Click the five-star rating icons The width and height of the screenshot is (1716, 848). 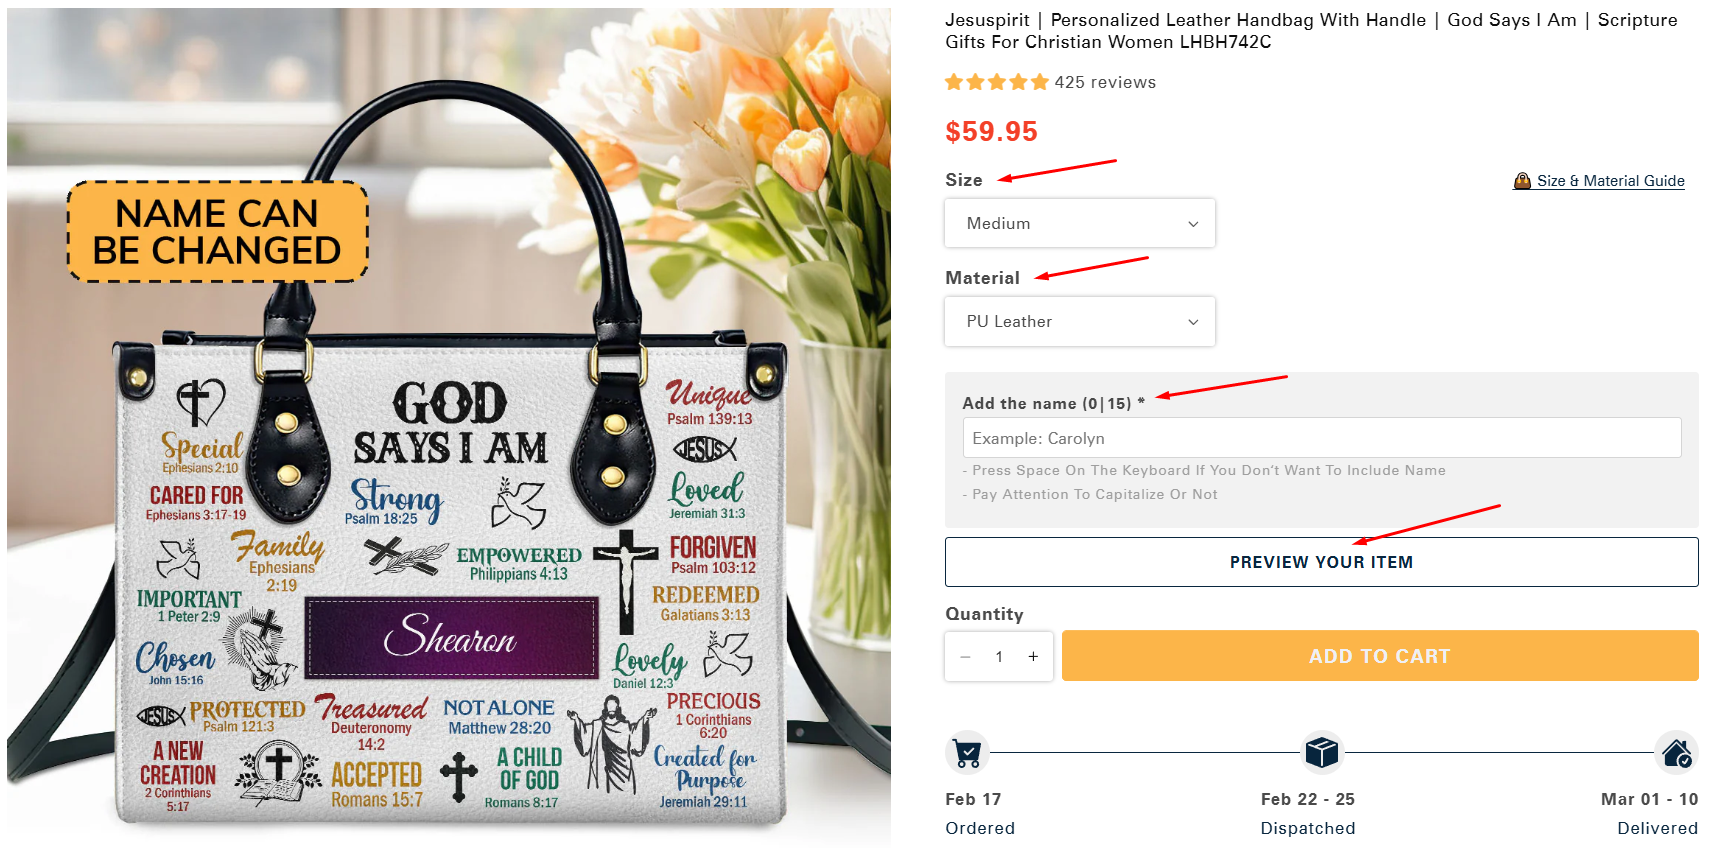997,82
